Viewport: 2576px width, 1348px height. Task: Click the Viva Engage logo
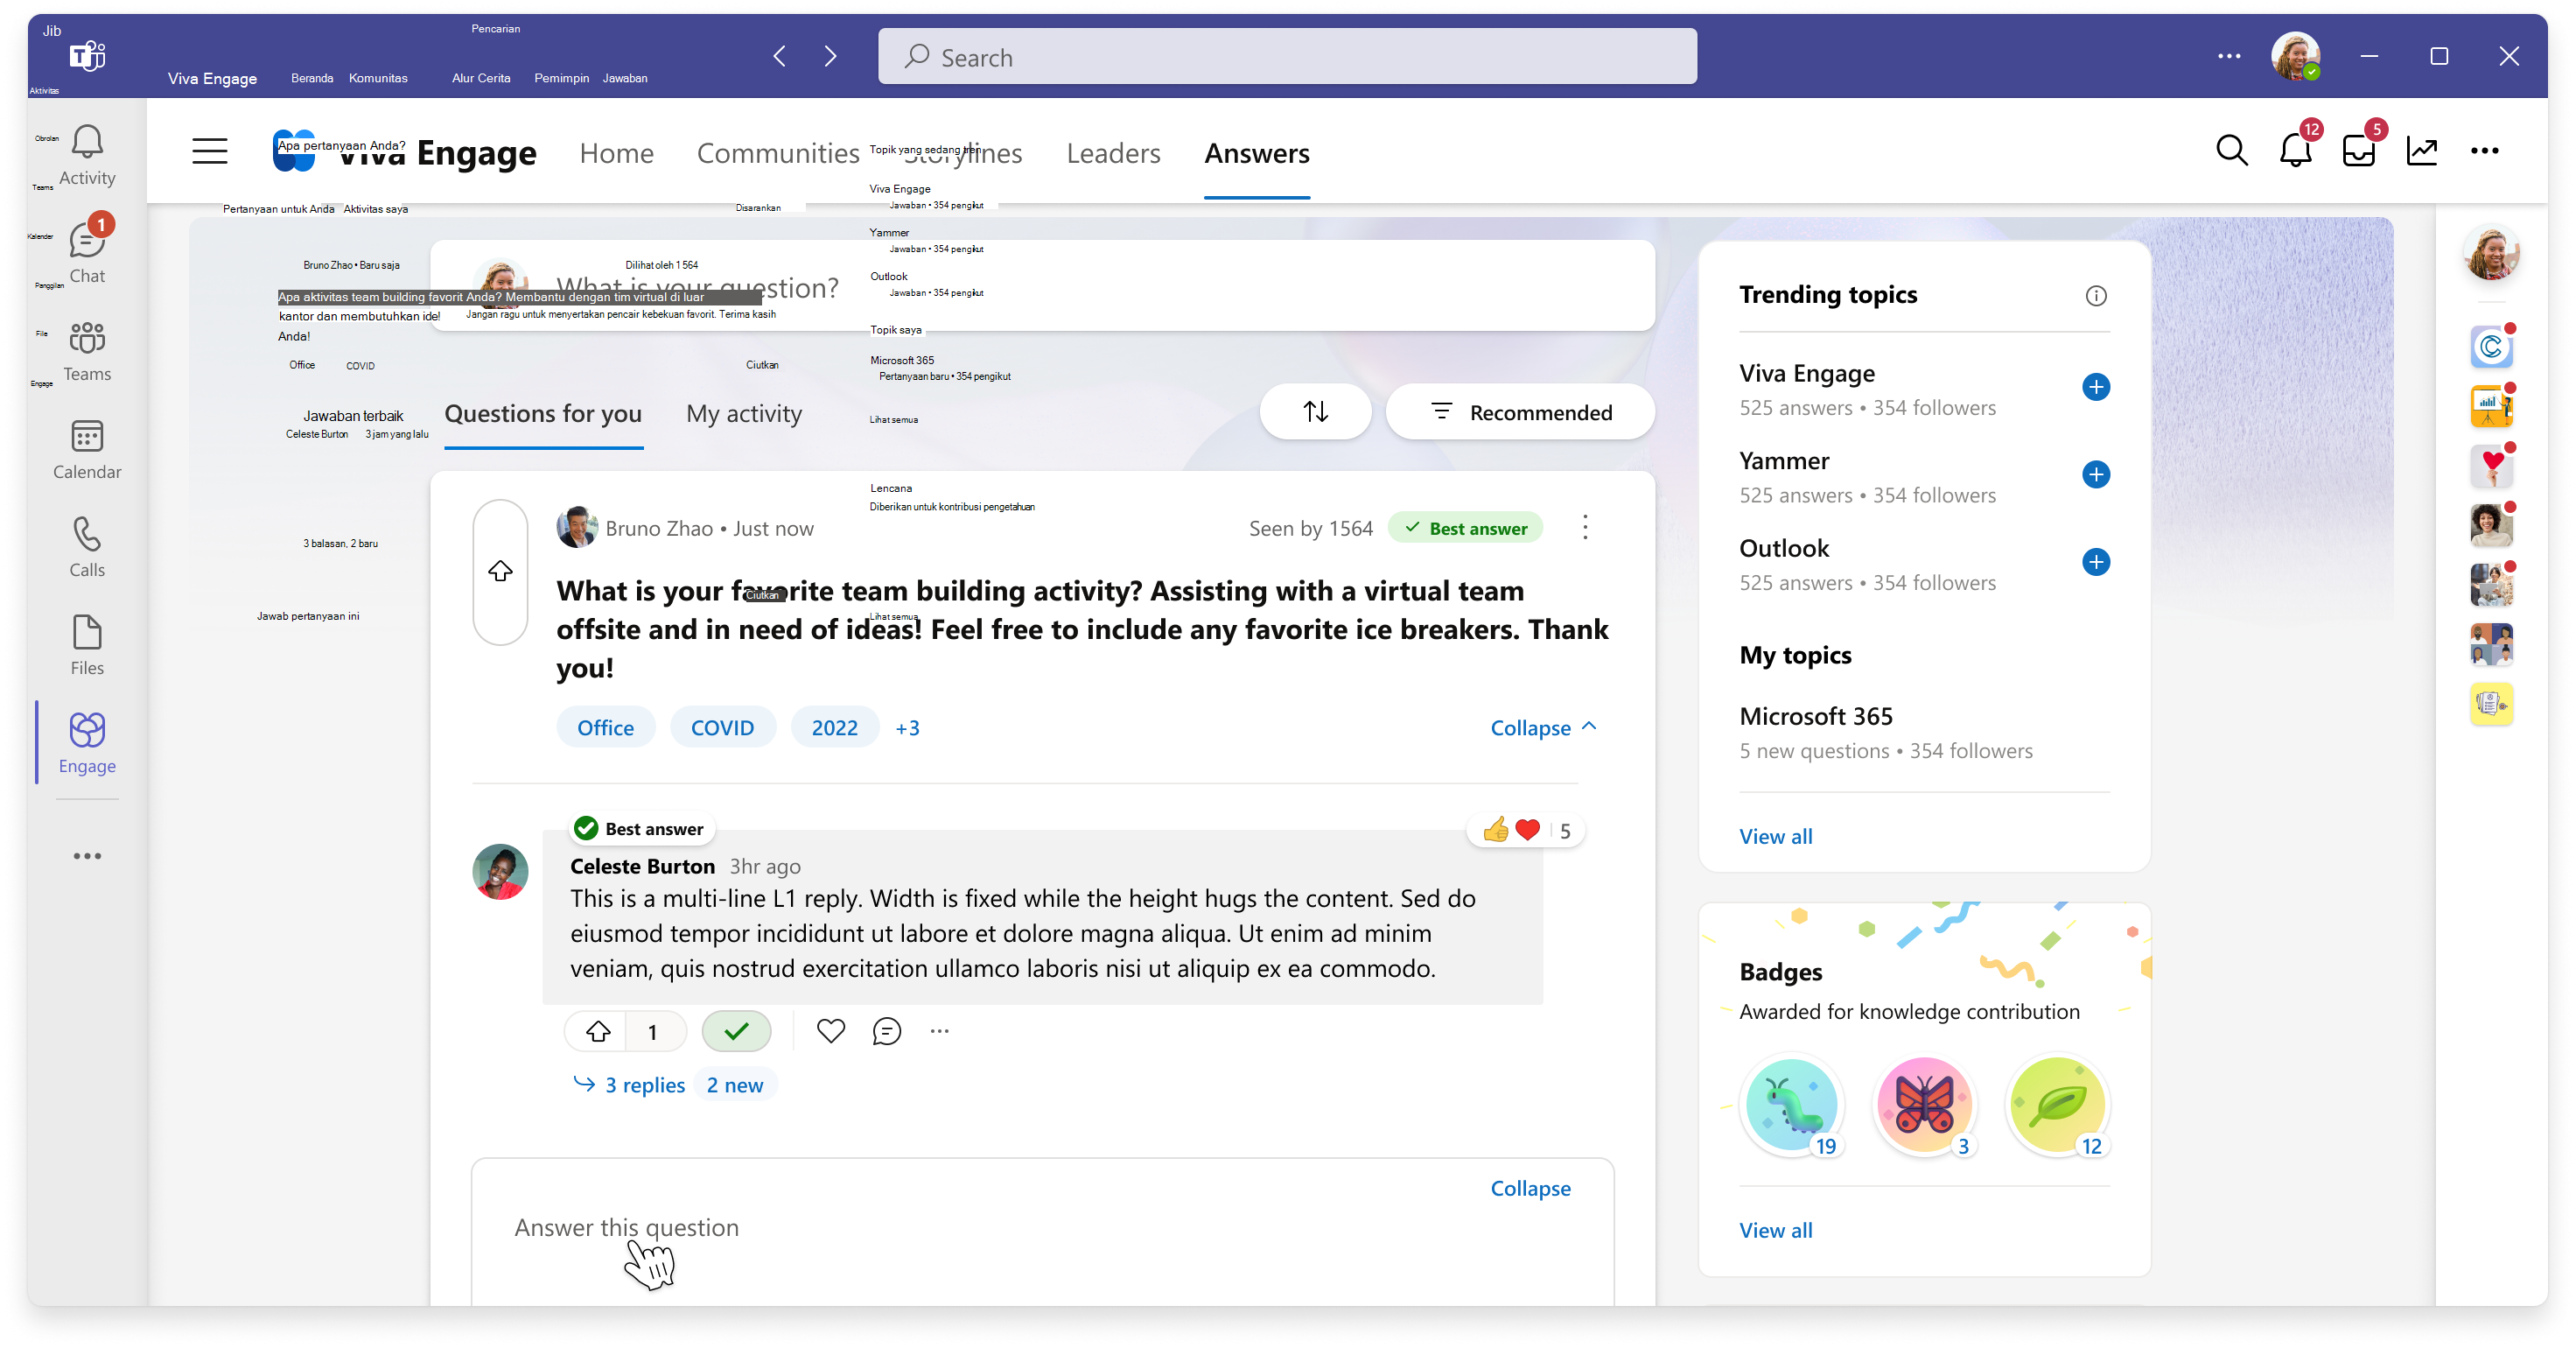coord(294,151)
